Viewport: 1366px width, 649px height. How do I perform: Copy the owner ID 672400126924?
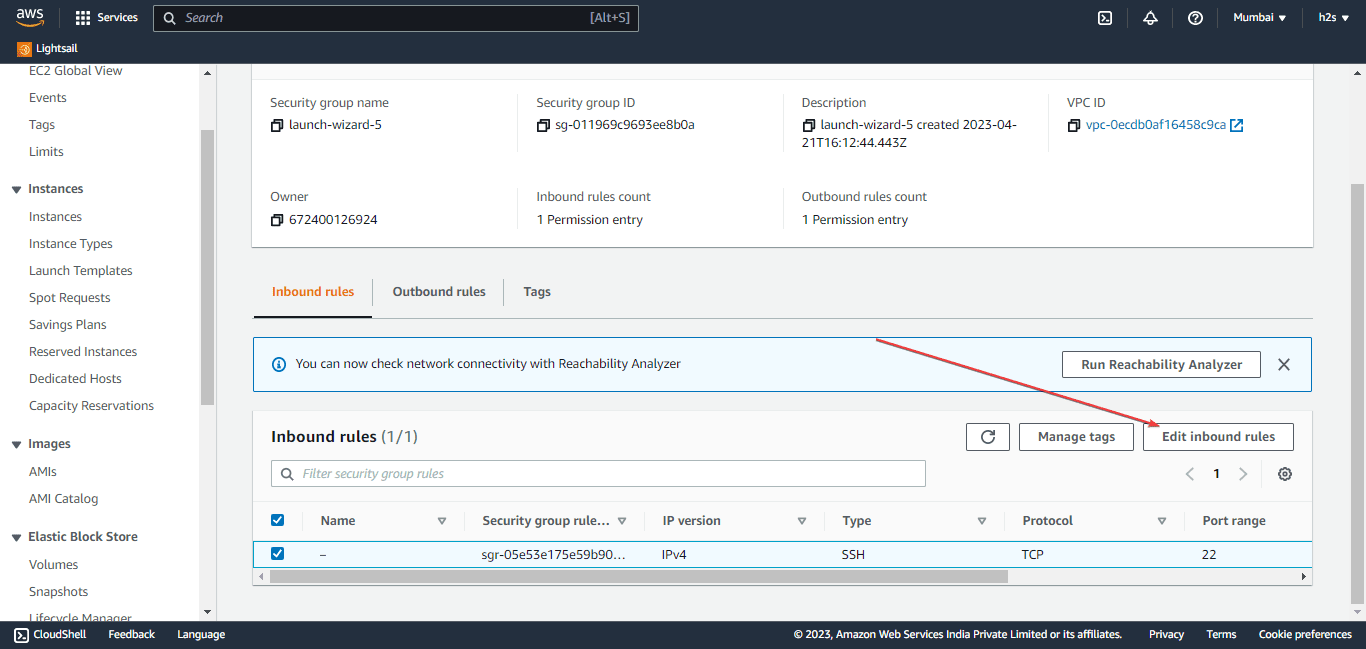coord(277,220)
